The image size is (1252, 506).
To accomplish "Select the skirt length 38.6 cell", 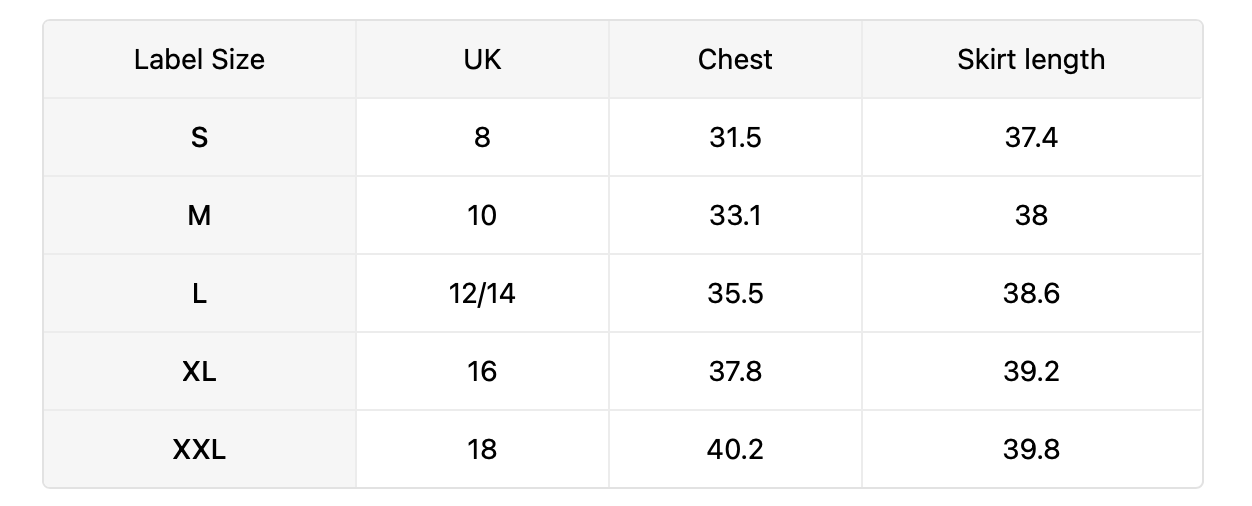I will coord(1031,293).
